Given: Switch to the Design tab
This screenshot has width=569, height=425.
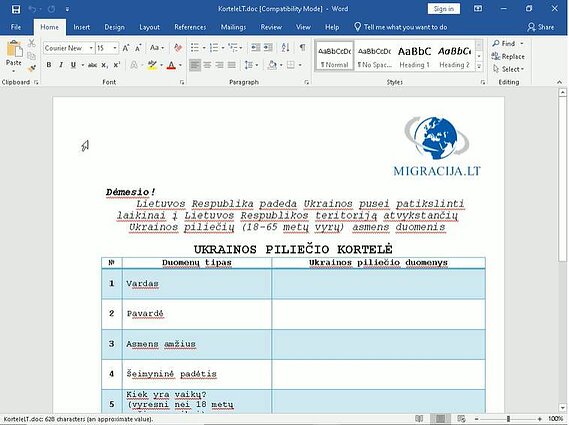Looking at the screenshot, I should pos(114,27).
